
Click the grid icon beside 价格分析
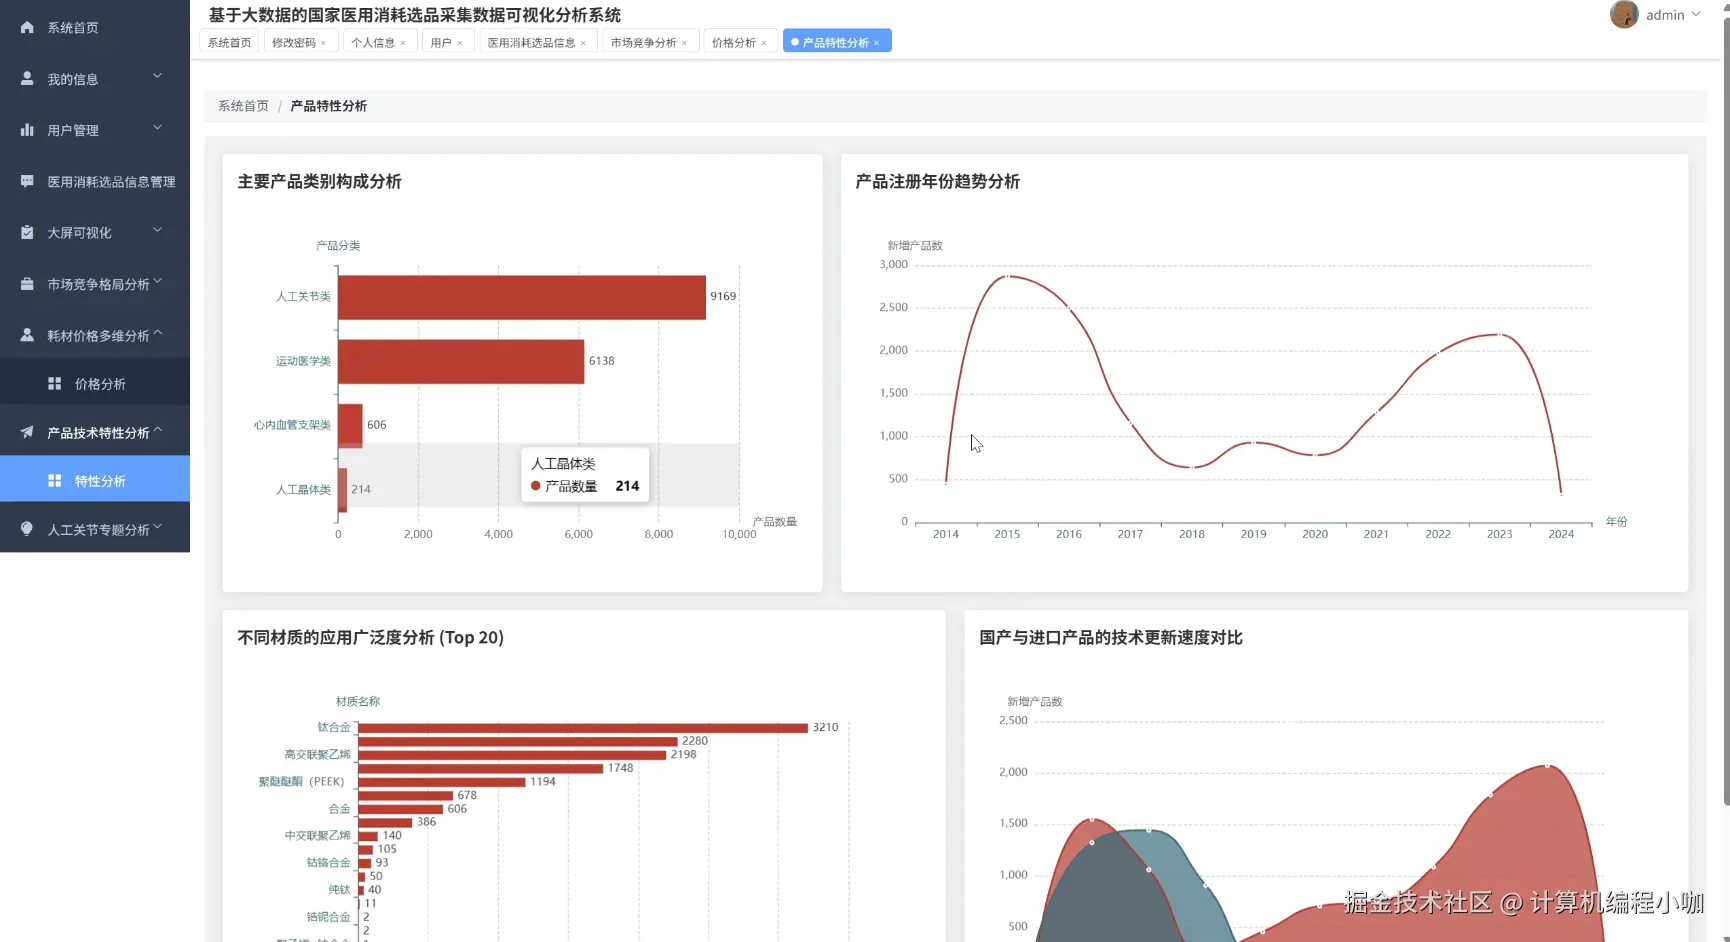pos(55,383)
